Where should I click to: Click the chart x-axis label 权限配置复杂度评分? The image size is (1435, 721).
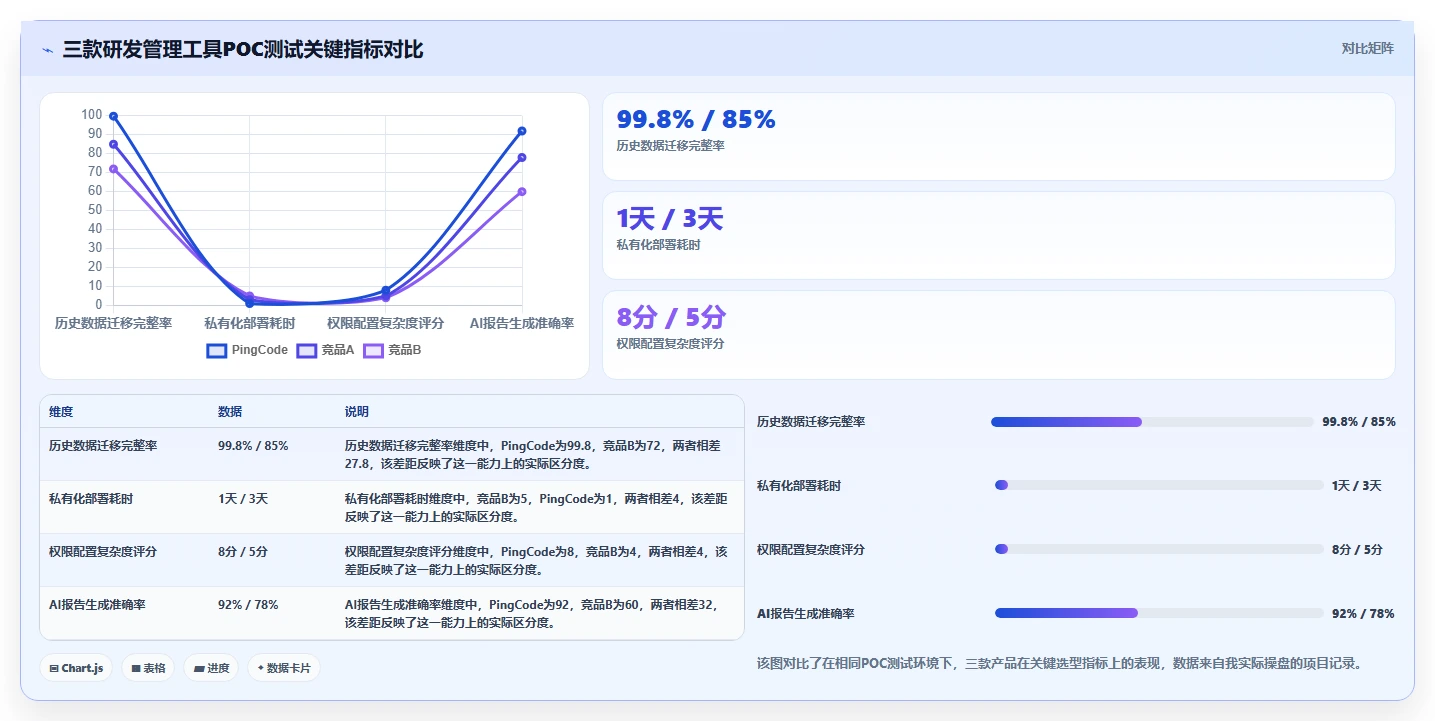click(385, 323)
